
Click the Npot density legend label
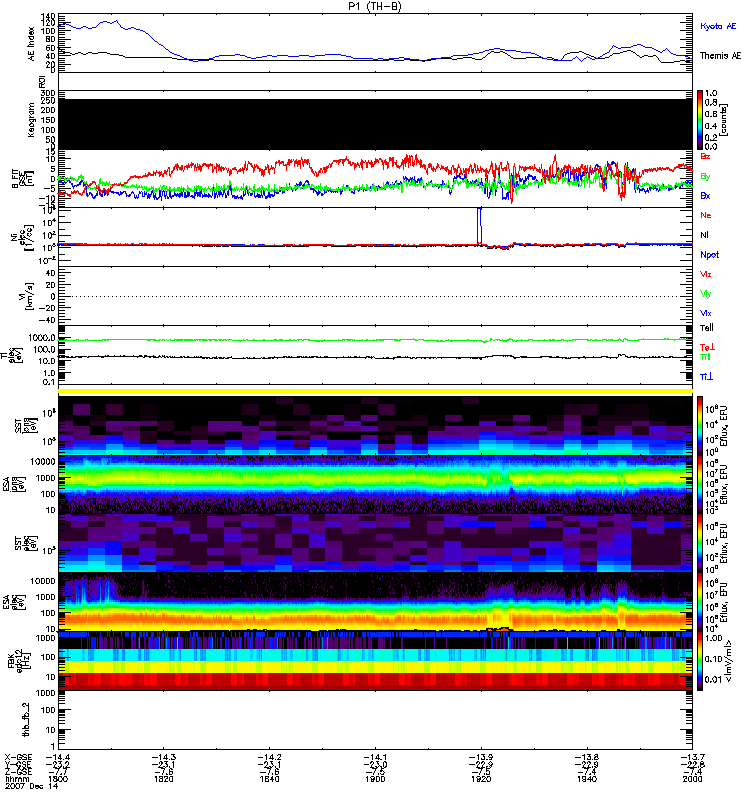point(710,254)
